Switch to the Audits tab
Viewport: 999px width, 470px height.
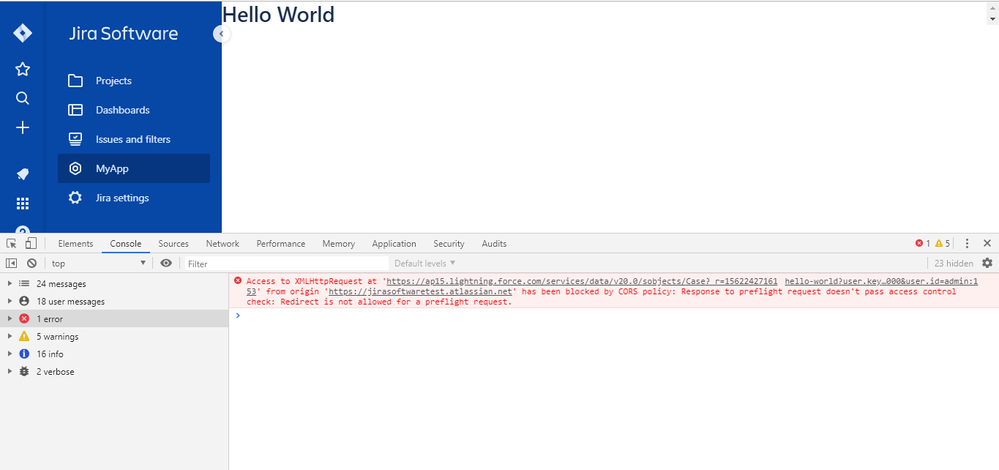point(494,244)
